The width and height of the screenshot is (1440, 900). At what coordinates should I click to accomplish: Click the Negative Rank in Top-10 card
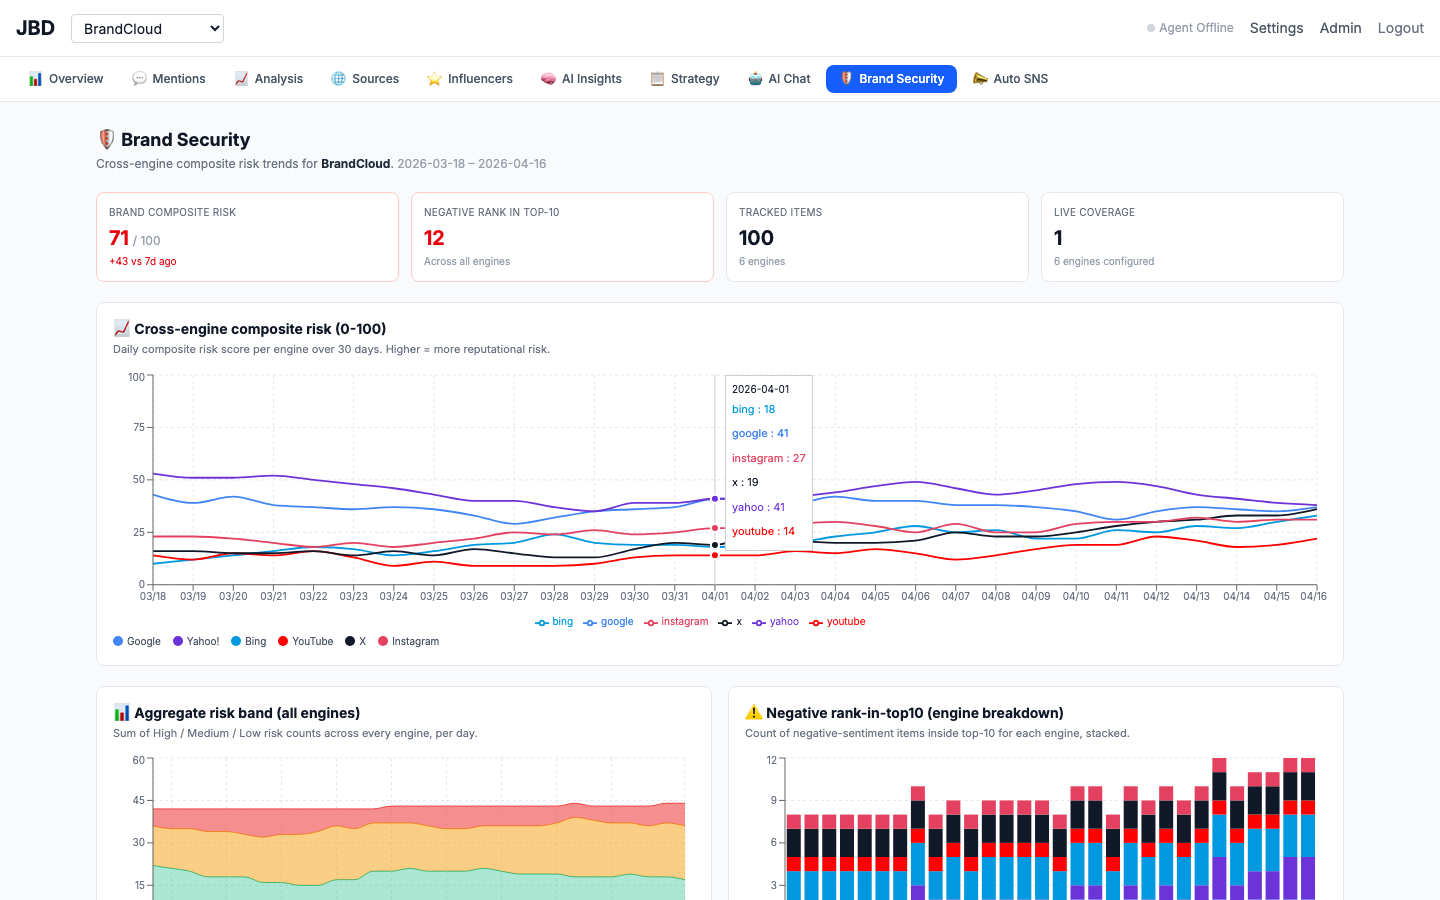click(x=562, y=237)
